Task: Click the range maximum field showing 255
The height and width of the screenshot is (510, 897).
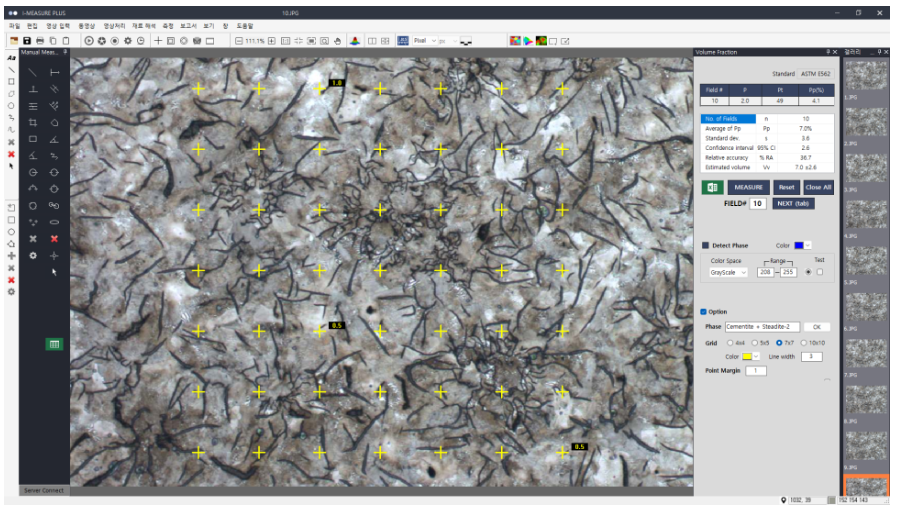Action: (788, 273)
